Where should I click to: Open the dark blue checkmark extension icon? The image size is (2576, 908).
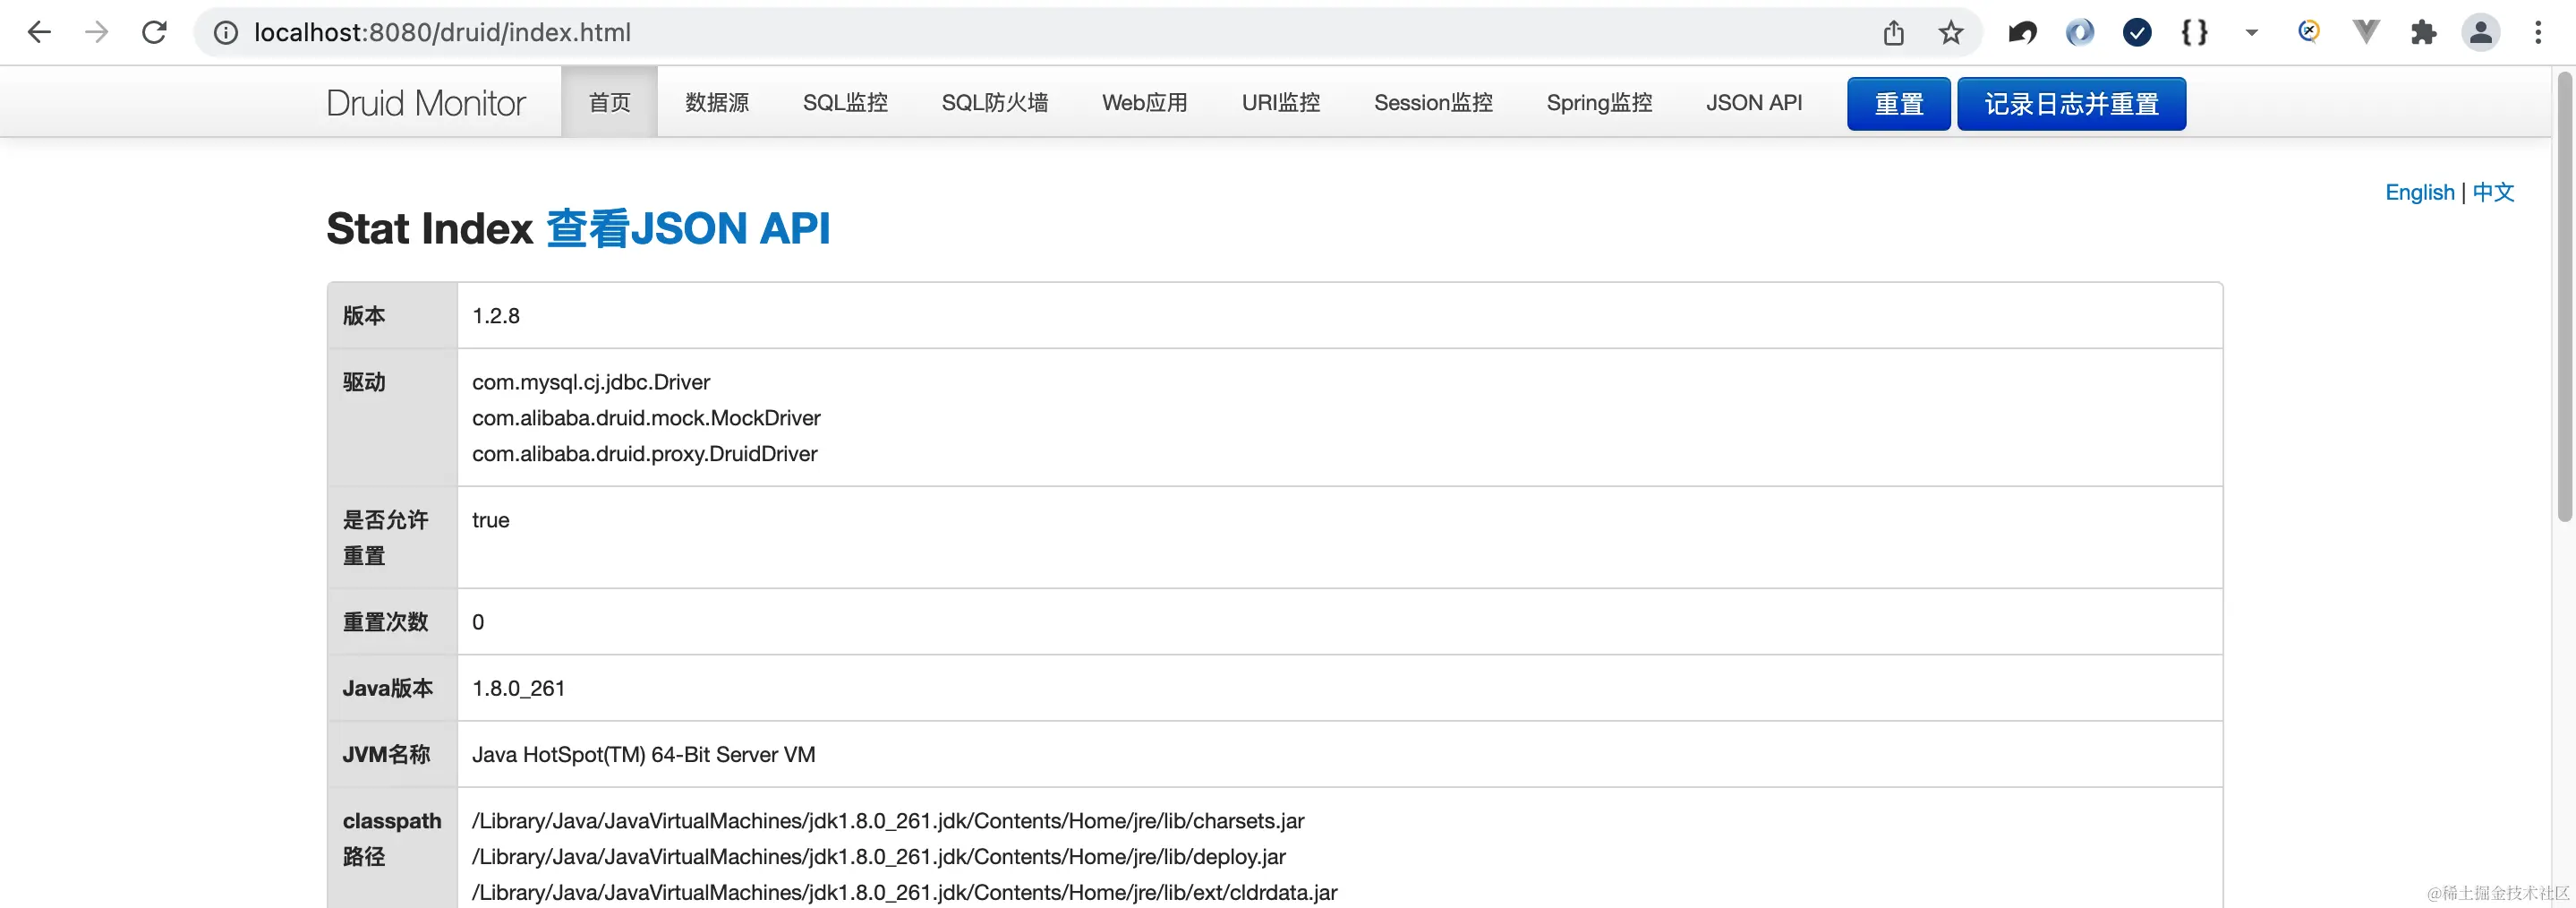coord(2137,33)
